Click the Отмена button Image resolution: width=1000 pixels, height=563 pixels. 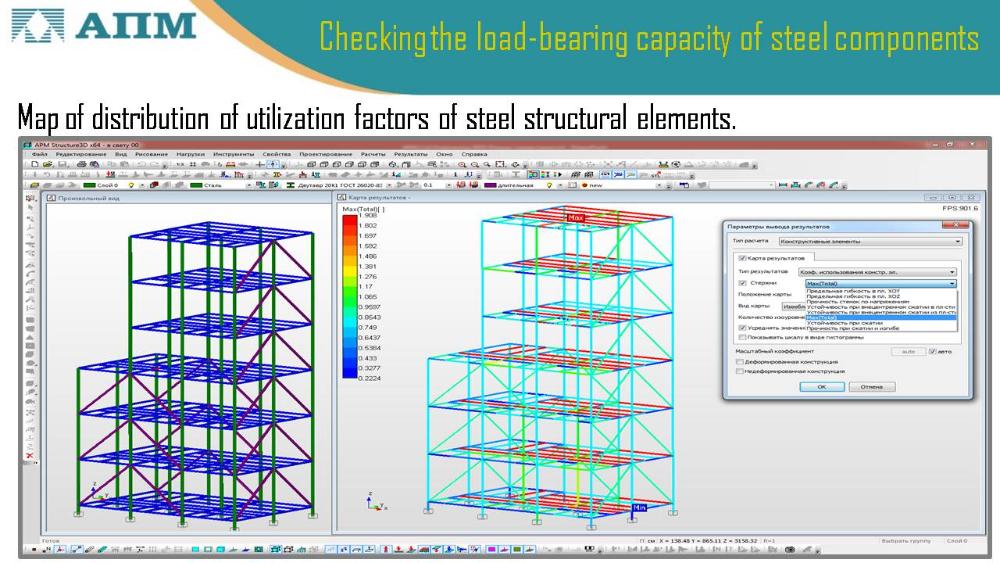point(871,386)
